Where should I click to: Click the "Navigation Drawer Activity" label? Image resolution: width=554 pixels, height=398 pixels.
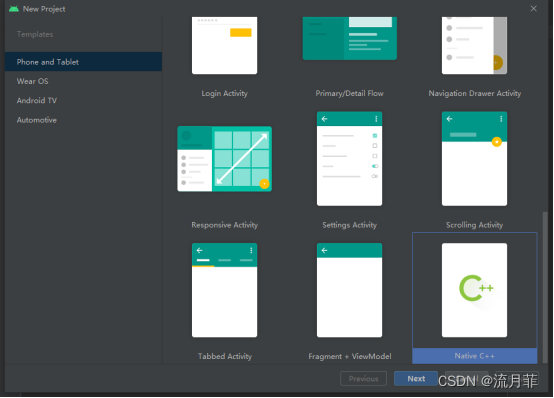coord(475,93)
